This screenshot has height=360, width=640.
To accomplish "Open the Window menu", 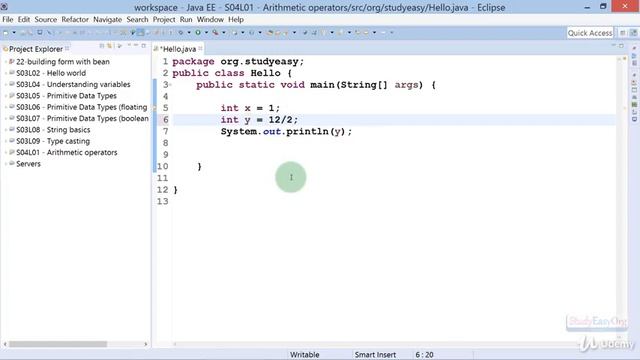I will pyautogui.click(x=210, y=20).
